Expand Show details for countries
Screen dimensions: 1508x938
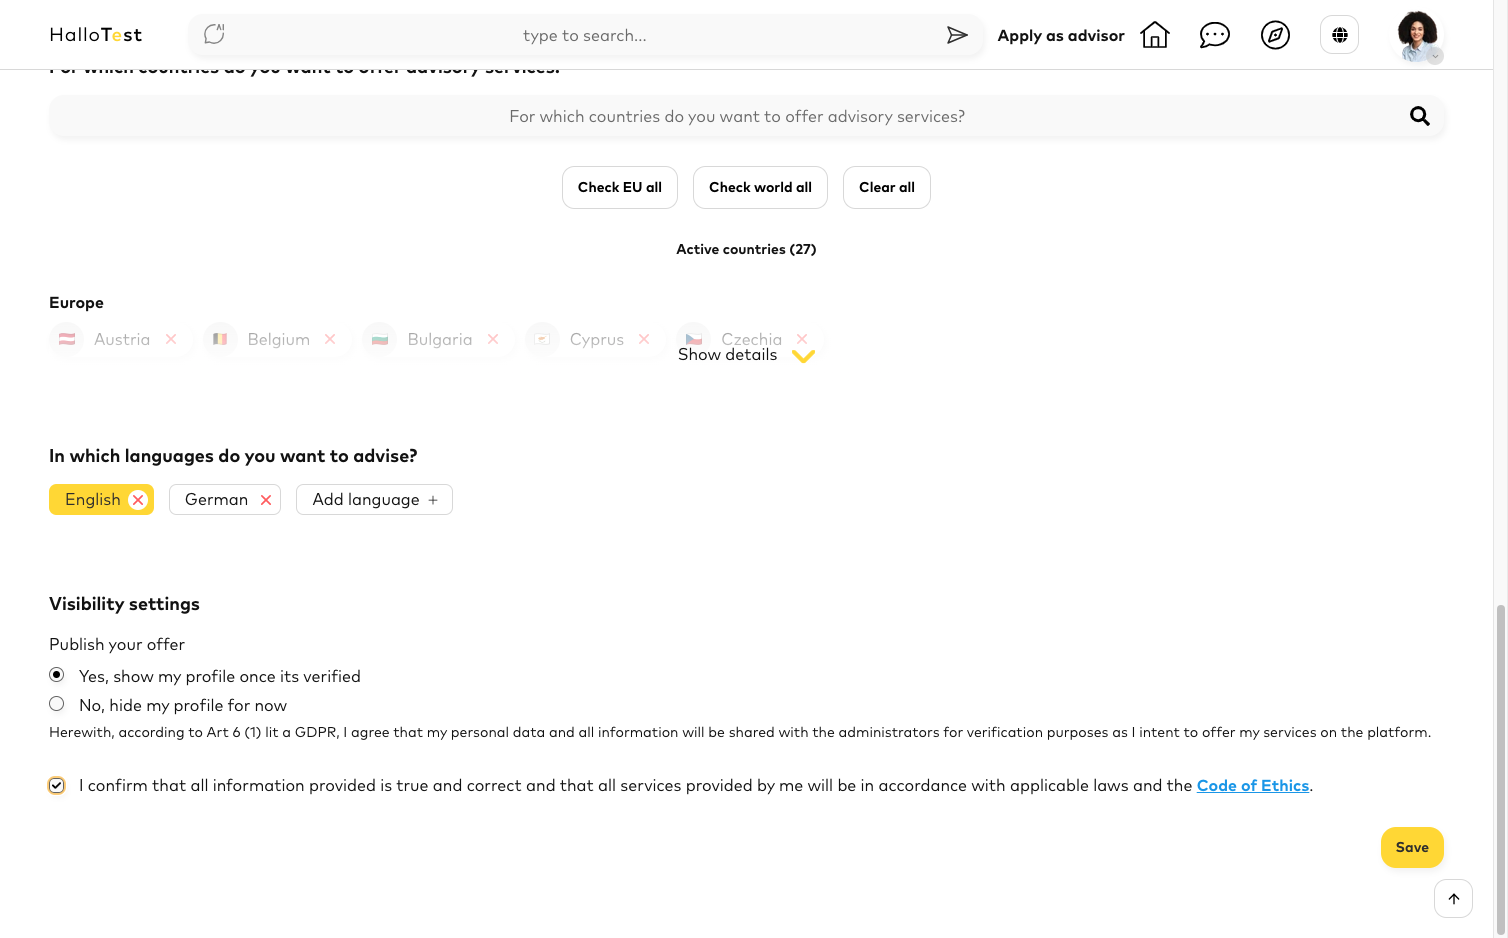click(746, 355)
